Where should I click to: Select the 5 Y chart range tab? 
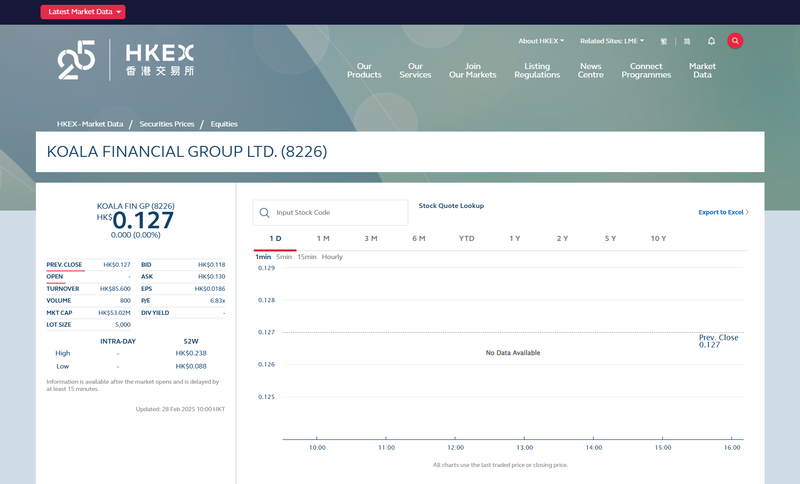610,239
